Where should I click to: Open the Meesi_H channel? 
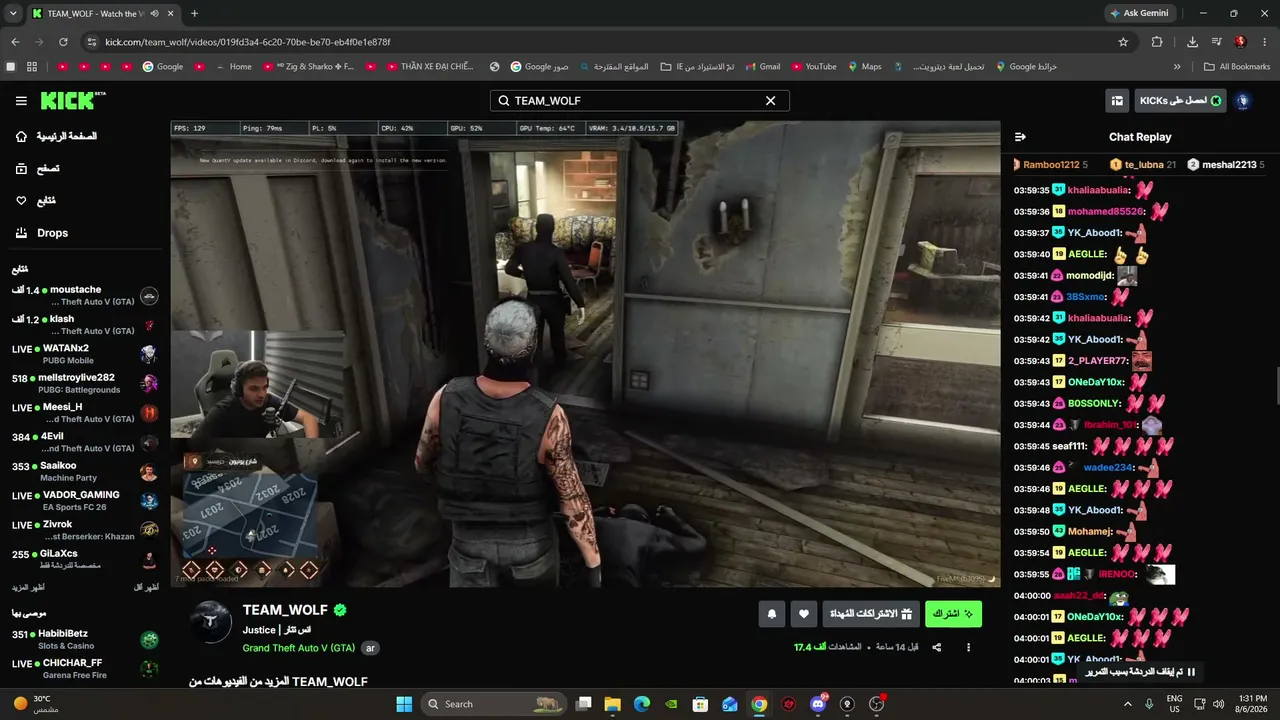click(x=86, y=413)
